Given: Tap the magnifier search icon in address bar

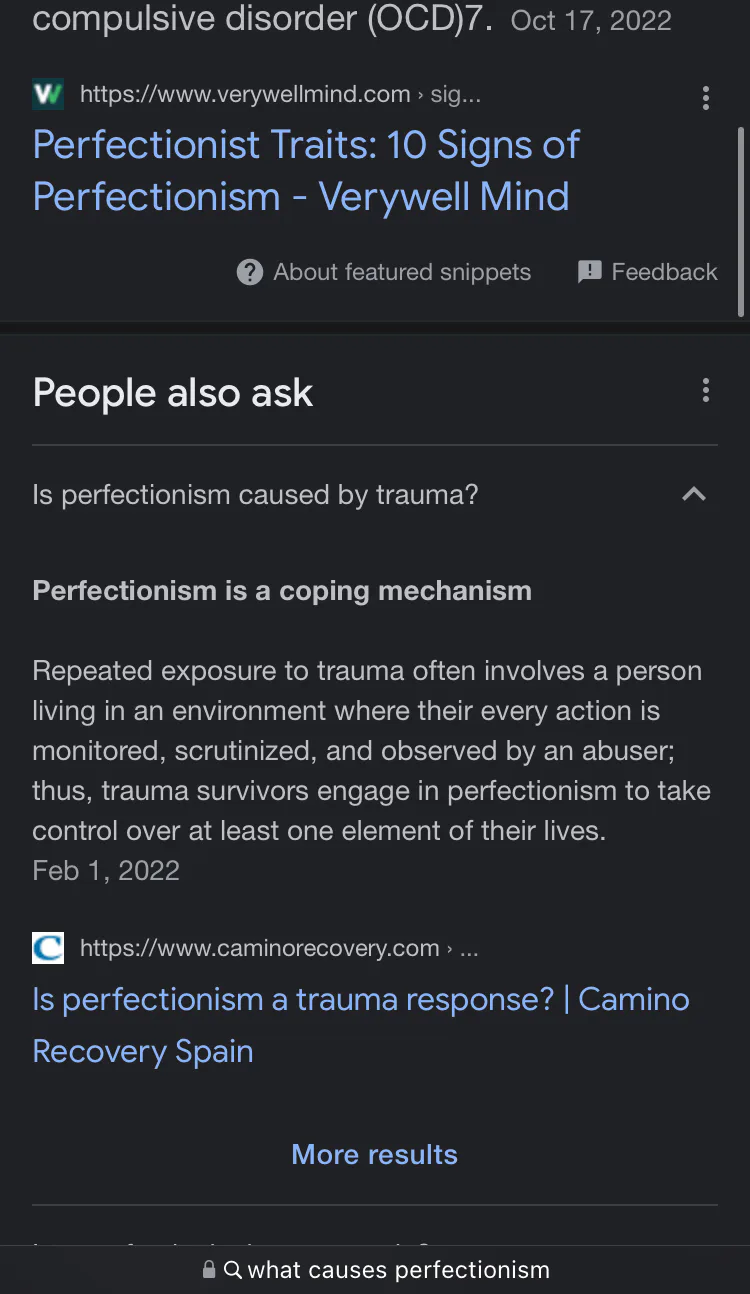Looking at the screenshot, I should (233, 1270).
